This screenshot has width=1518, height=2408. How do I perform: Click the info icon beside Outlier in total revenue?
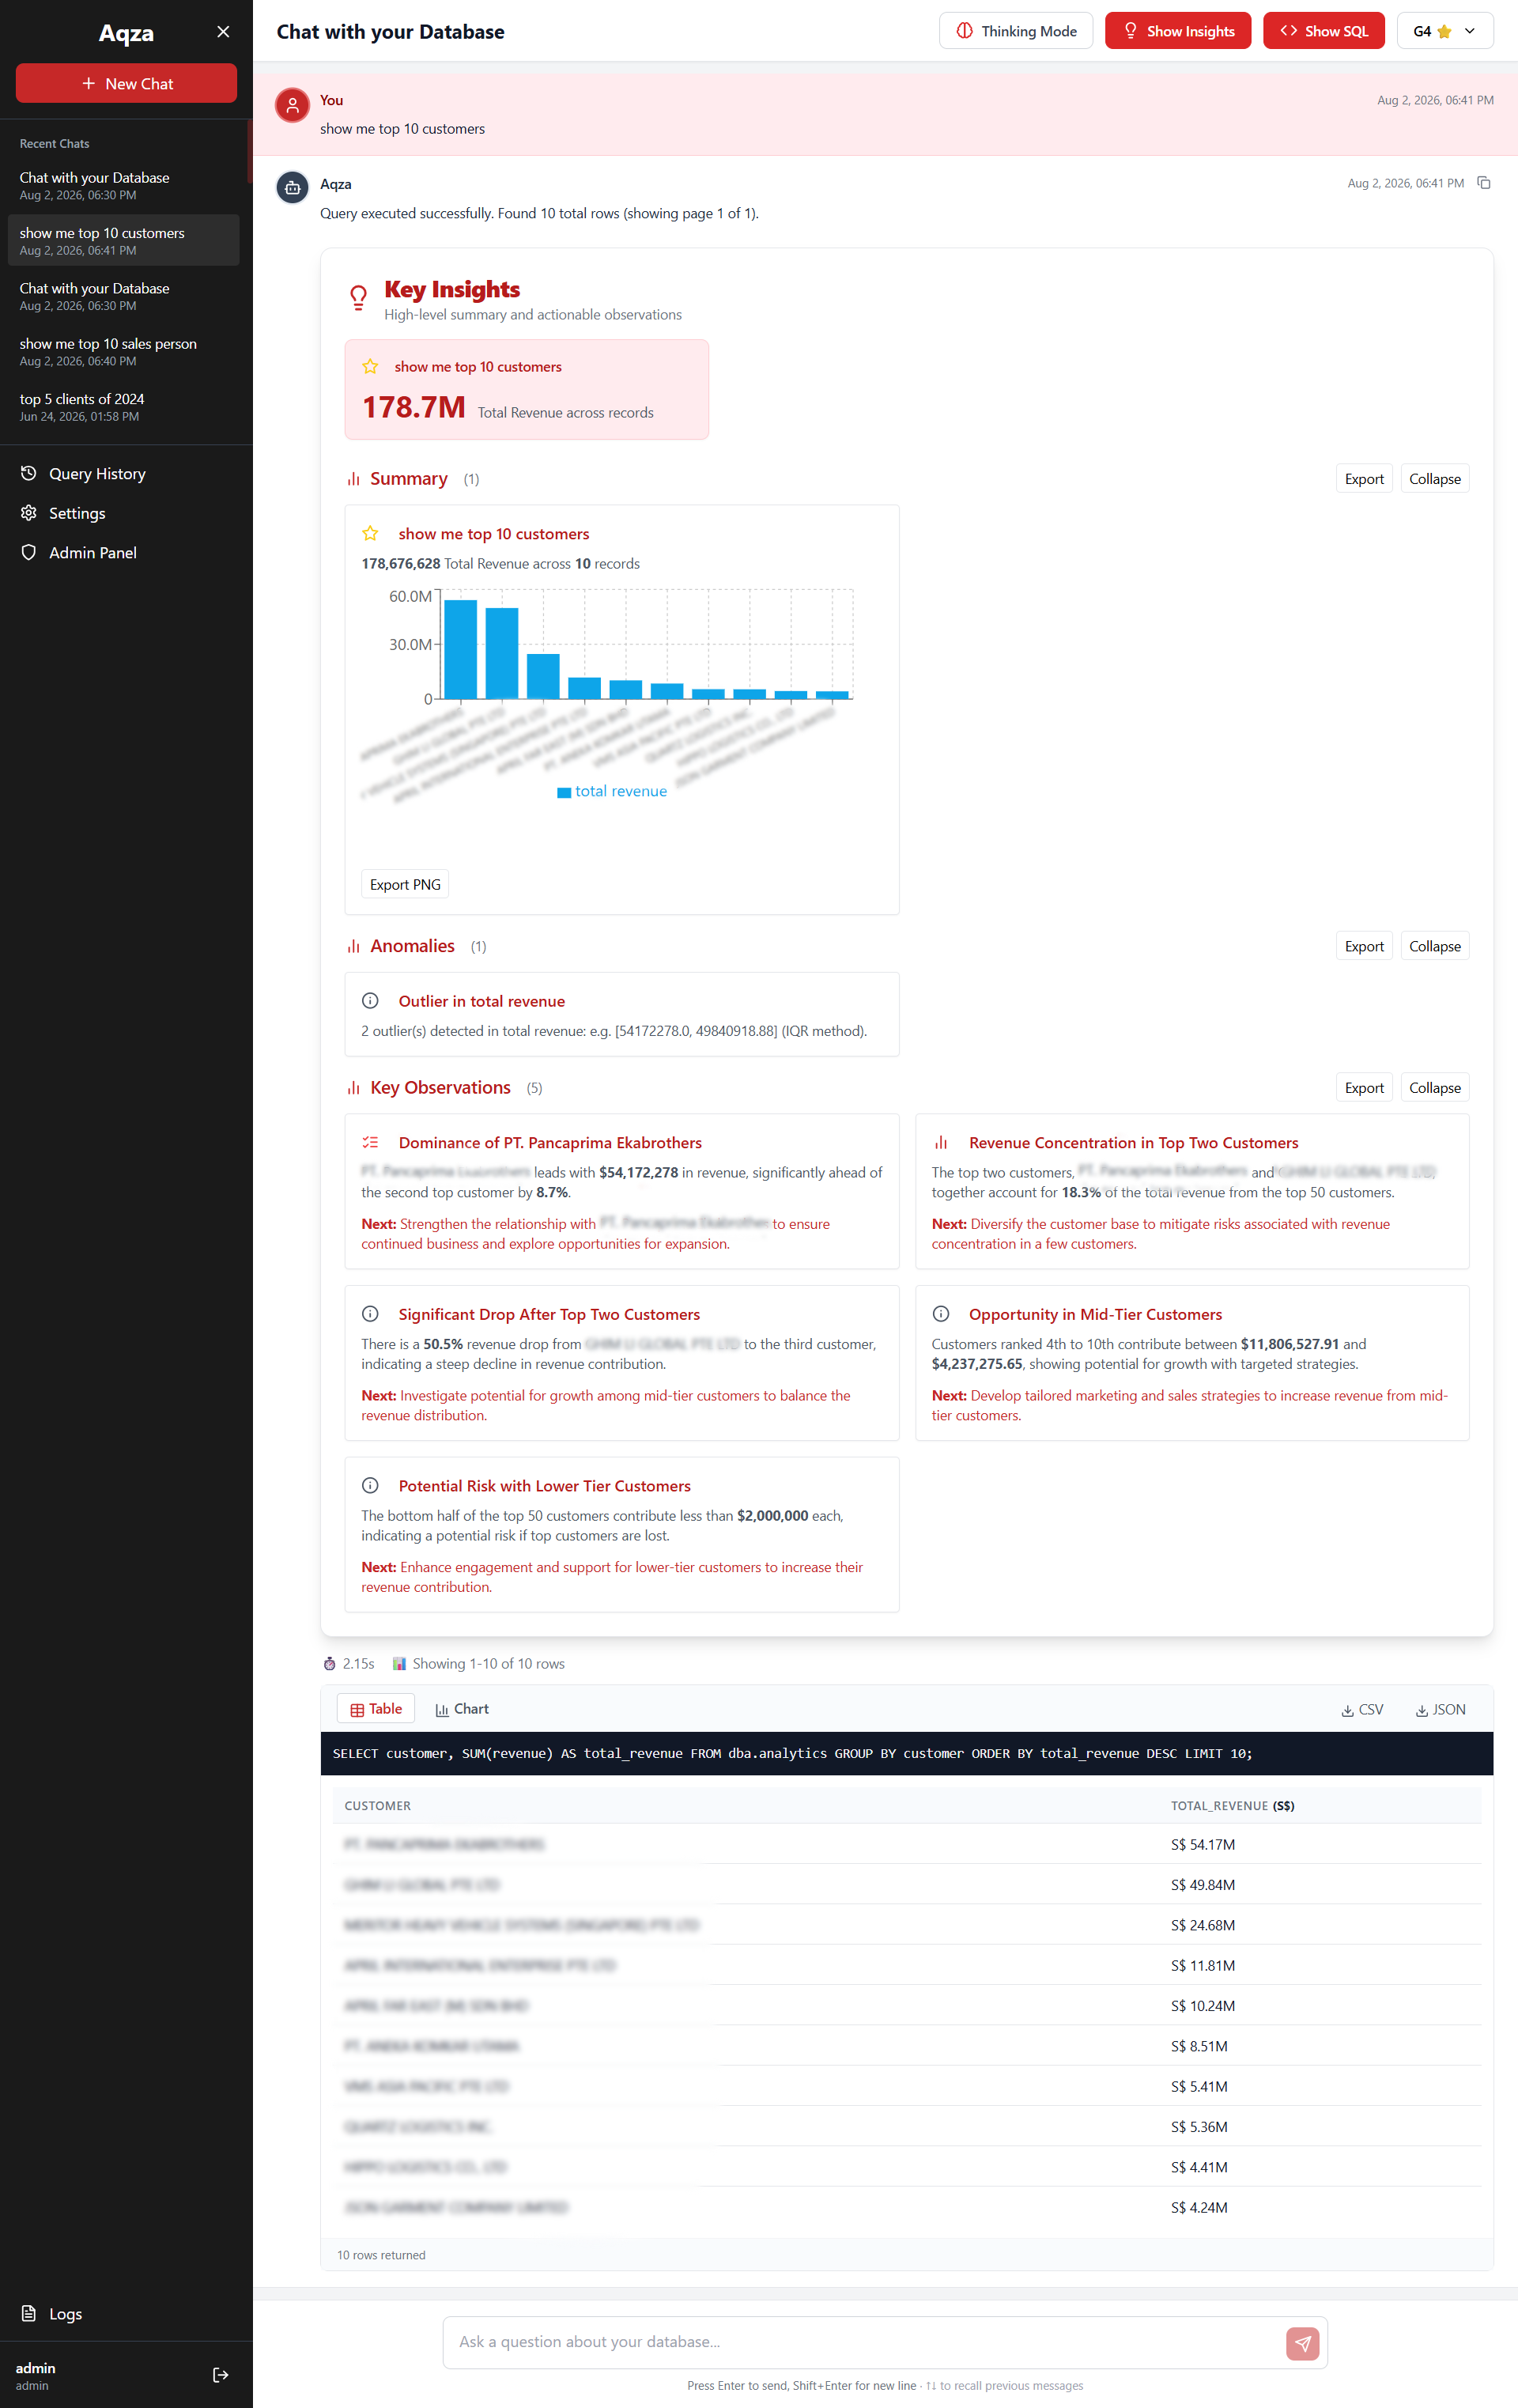370,1001
